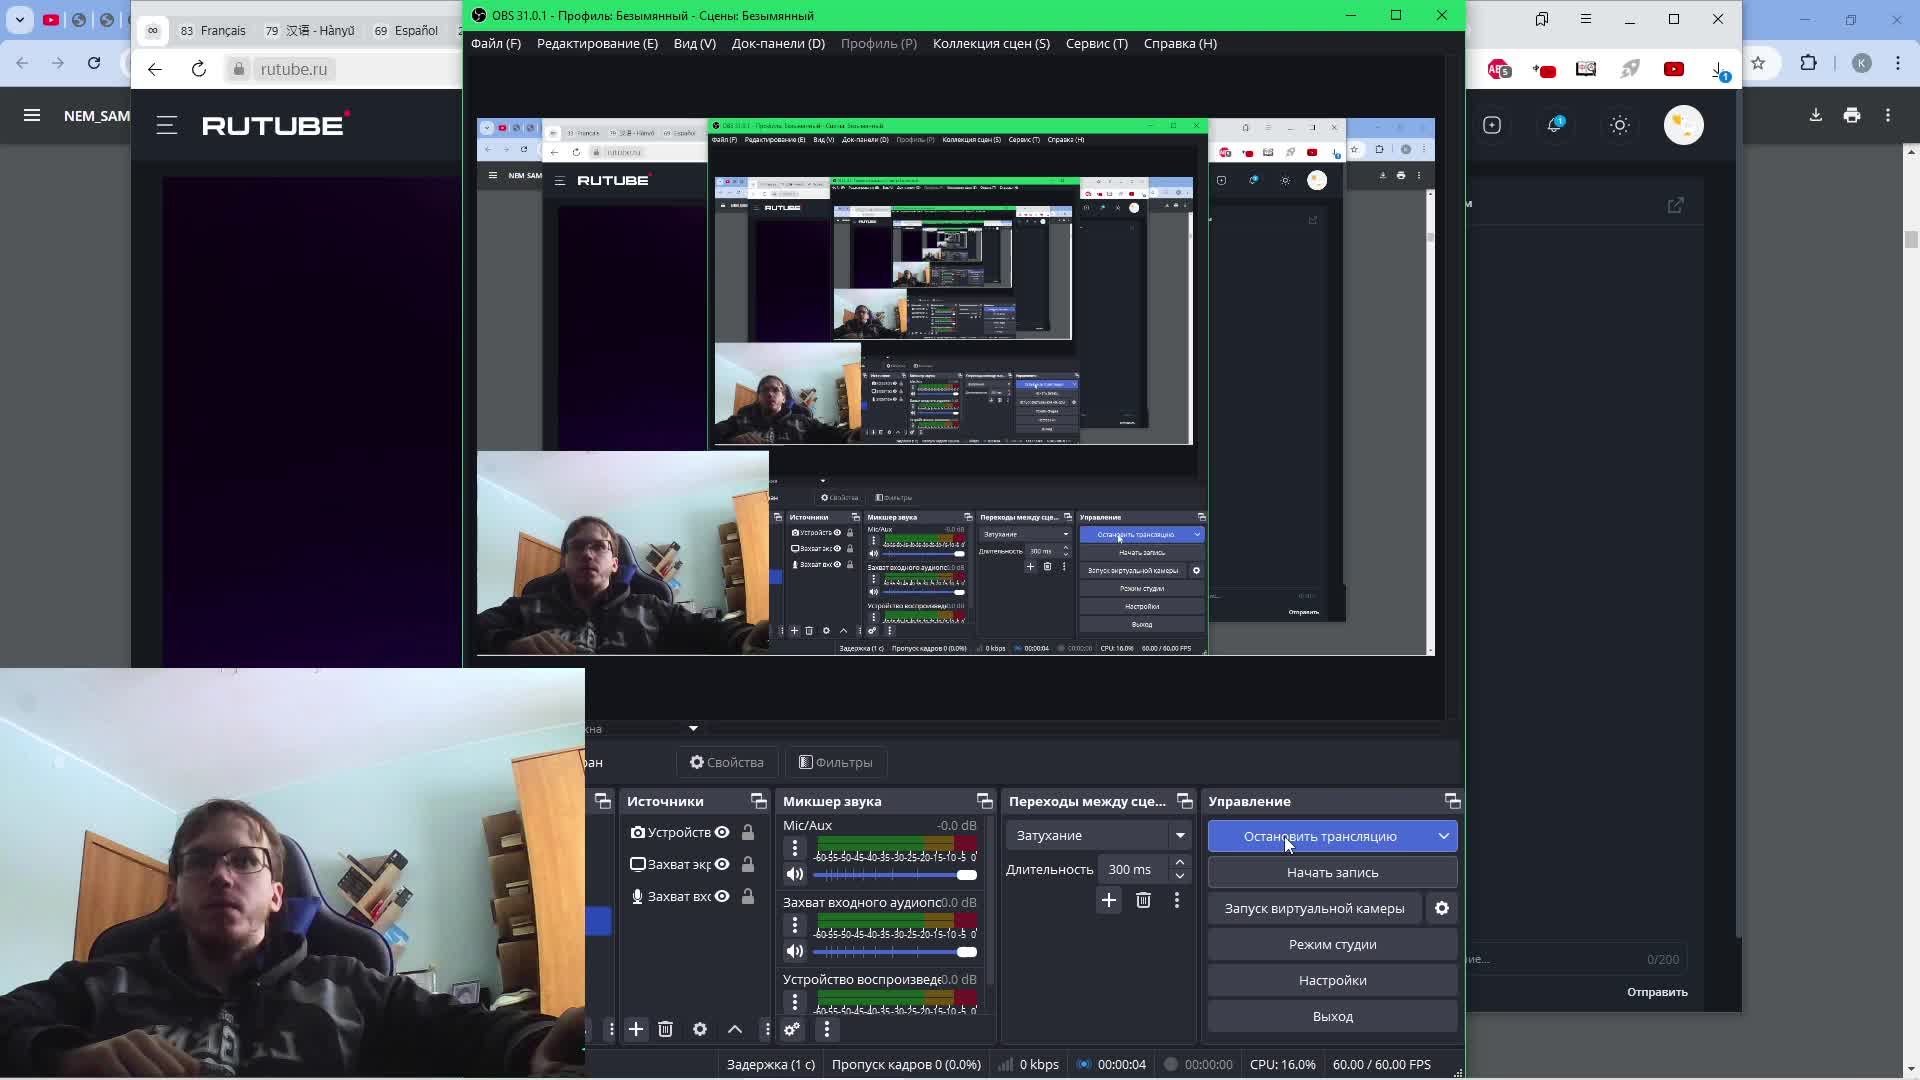Viewport: 1920px width, 1080px height.
Task: Move source up with arrow icon
Action: 735,1029
